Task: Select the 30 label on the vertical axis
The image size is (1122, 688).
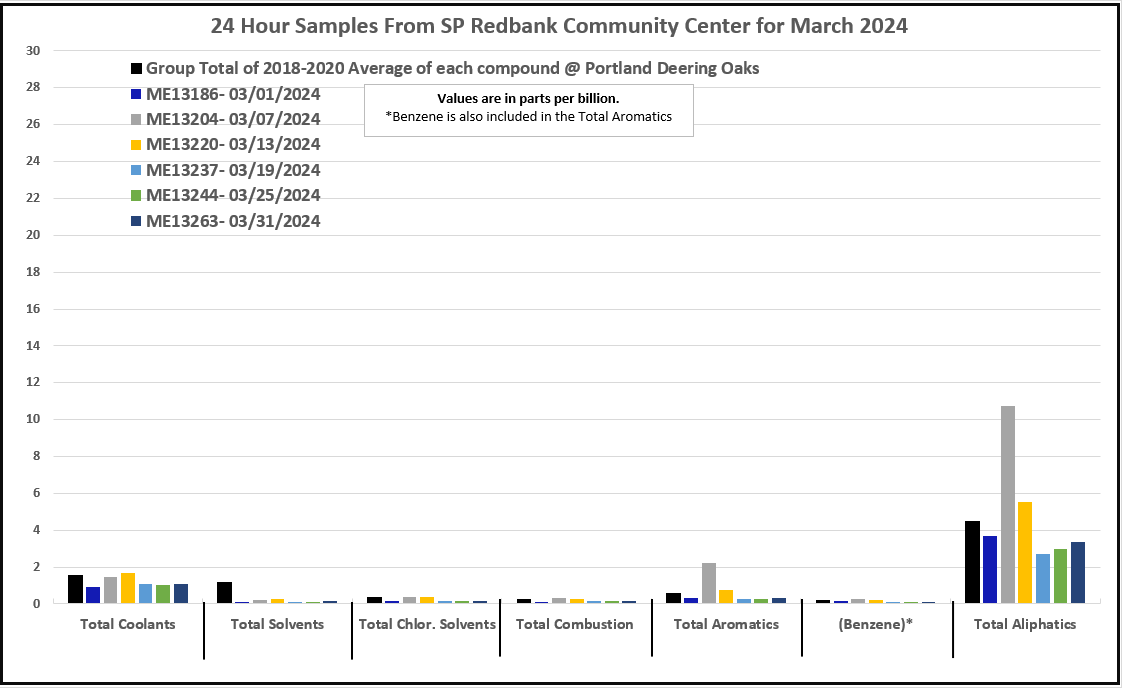Action: click(33, 50)
